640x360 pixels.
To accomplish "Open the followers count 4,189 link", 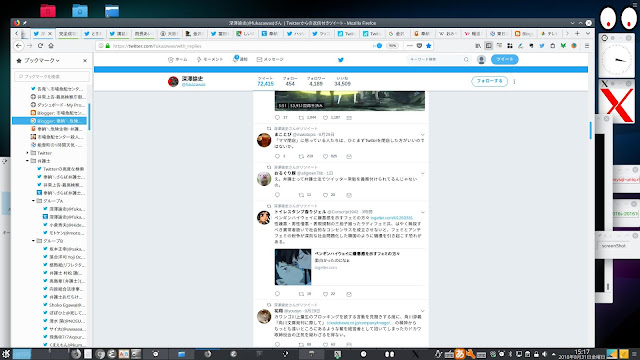I will point(316,81).
